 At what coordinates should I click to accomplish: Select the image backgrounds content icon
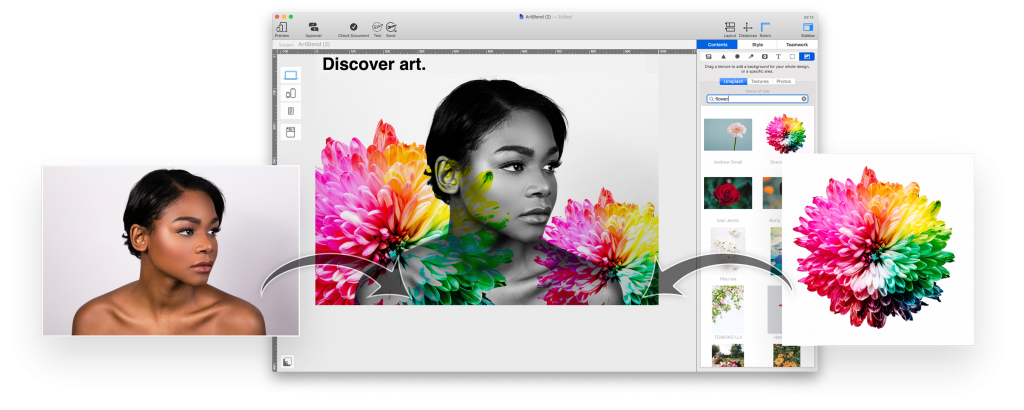click(807, 57)
